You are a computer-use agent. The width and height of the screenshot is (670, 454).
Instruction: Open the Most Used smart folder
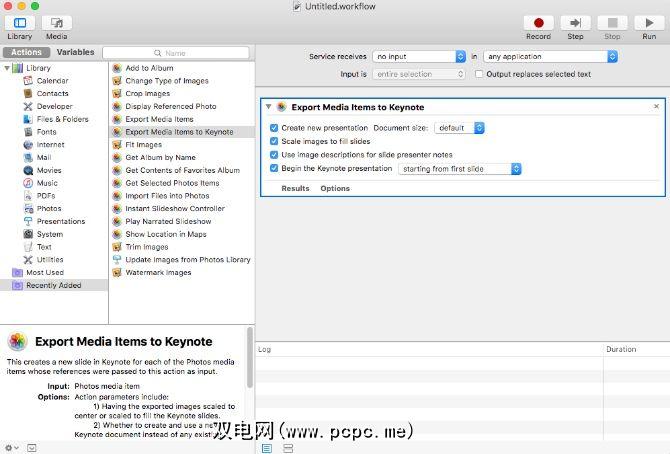pyautogui.click(x=44, y=273)
